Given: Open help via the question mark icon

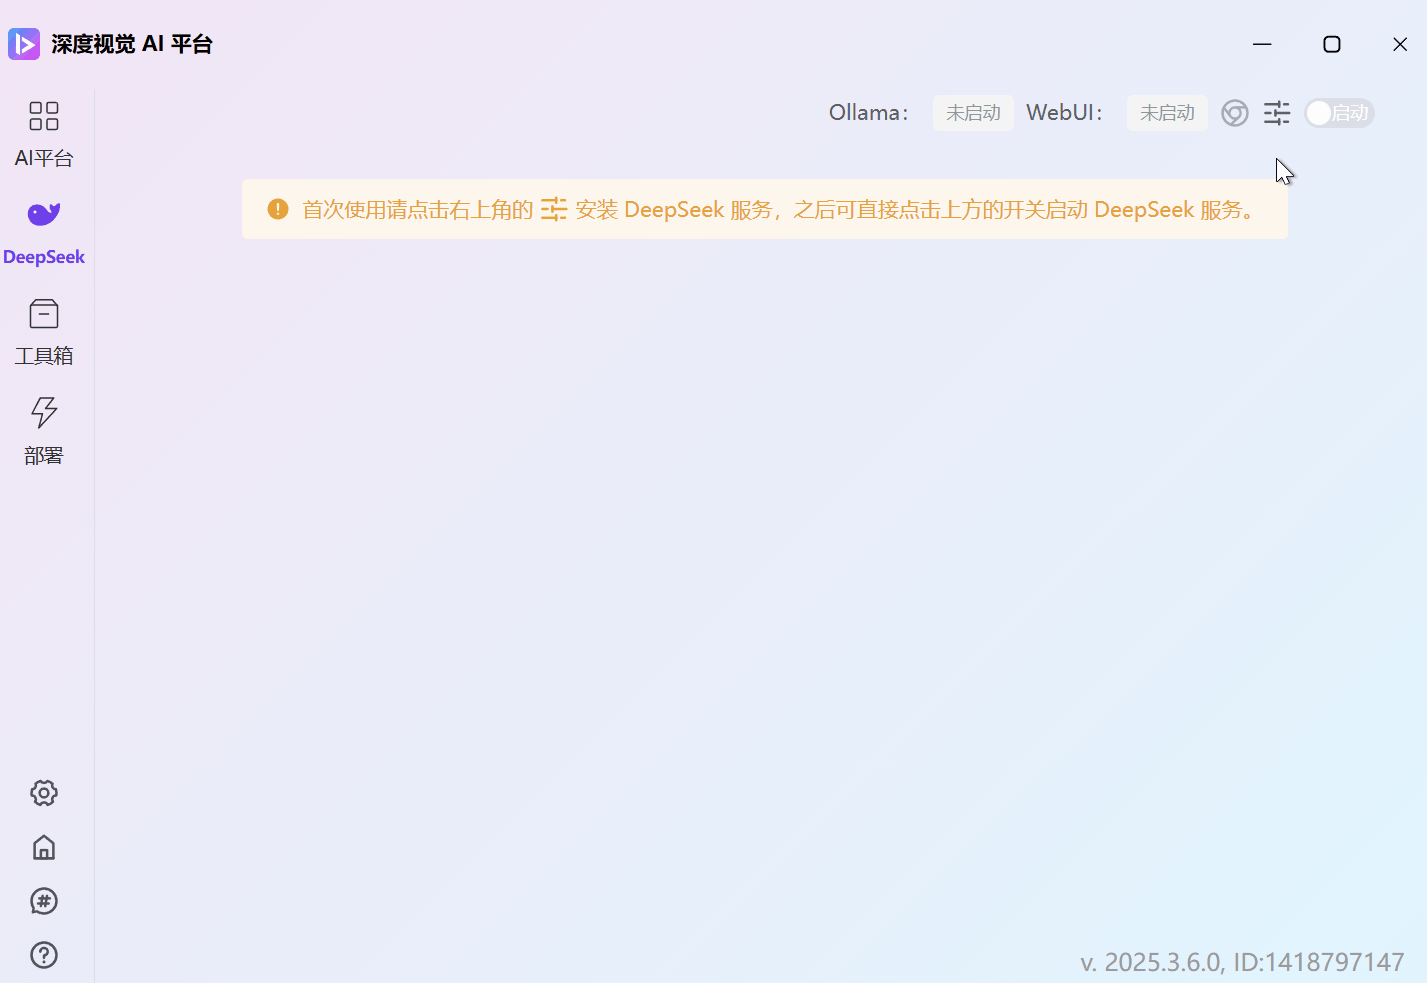Looking at the screenshot, I should tap(44, 955).
